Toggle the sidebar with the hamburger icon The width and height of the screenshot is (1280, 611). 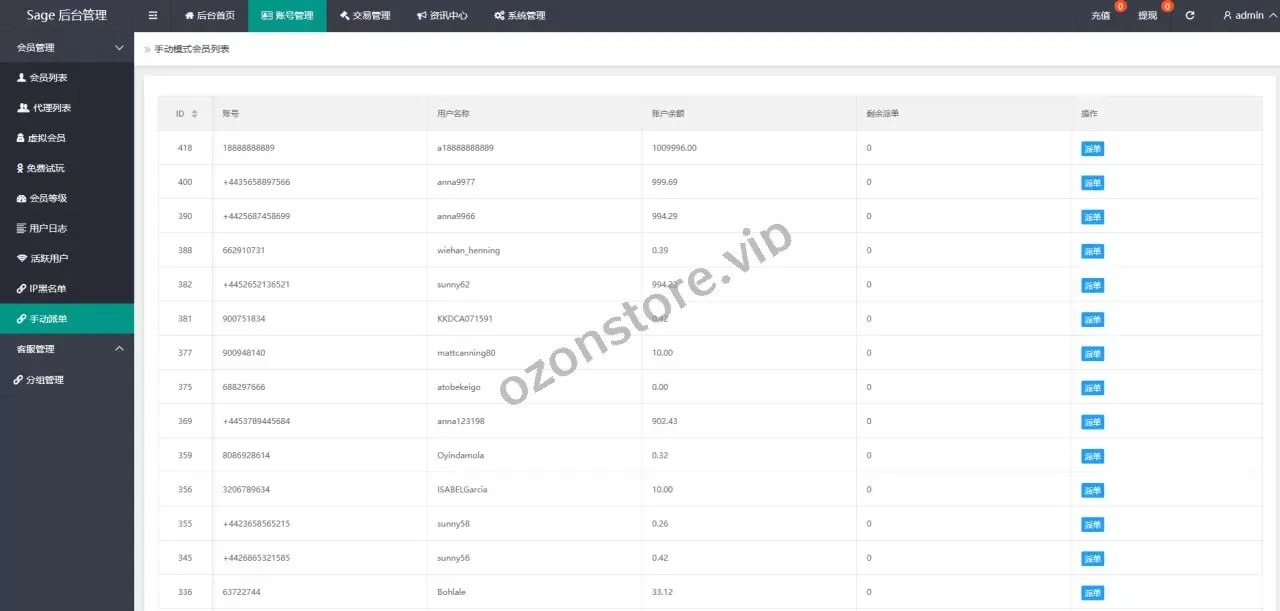pyautogui.click(x=152, y=16)
